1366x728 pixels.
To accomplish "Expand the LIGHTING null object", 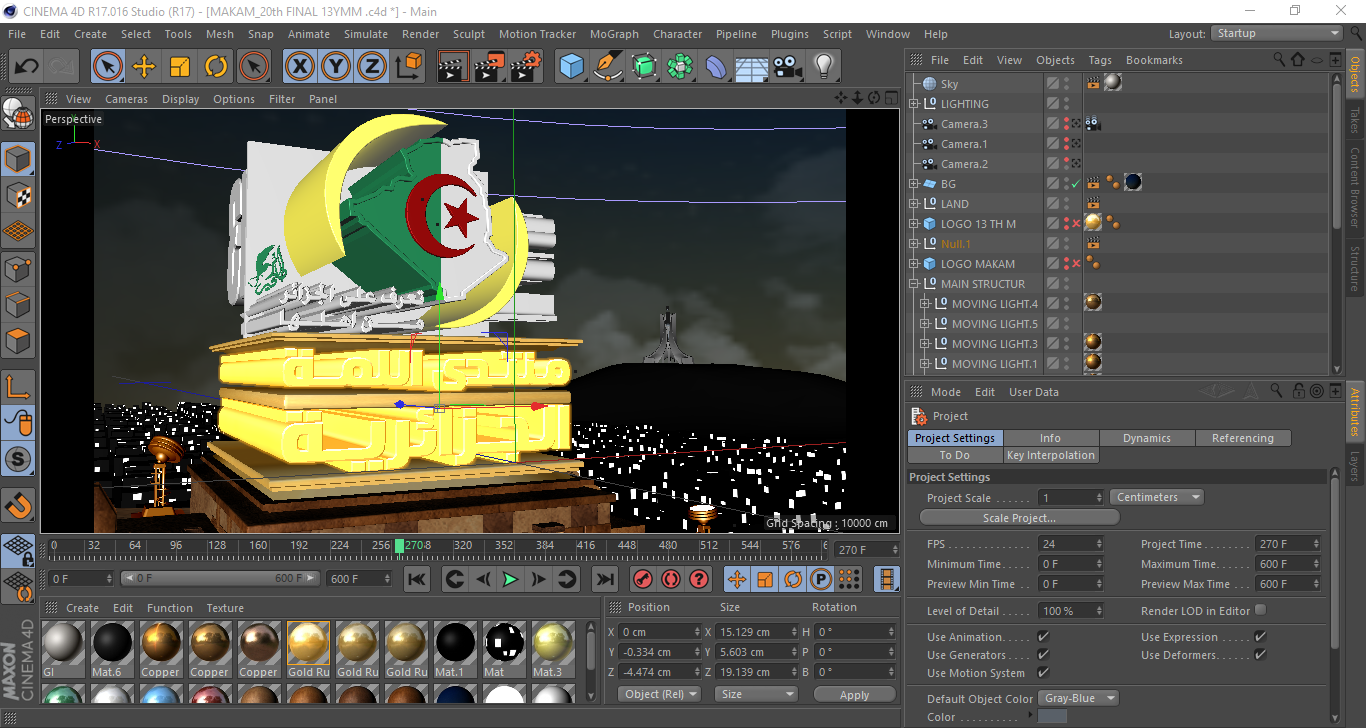I will pos(913,104).
